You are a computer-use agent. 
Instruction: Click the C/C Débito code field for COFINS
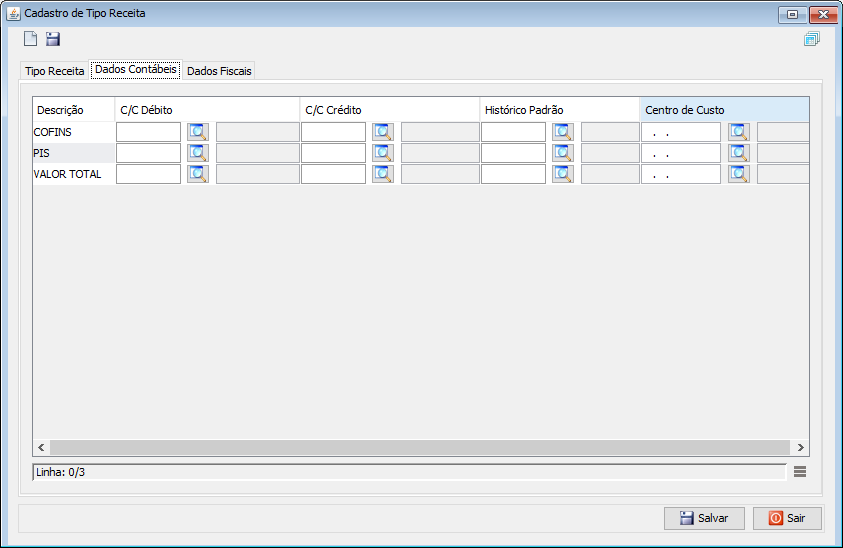coord(148,132)
